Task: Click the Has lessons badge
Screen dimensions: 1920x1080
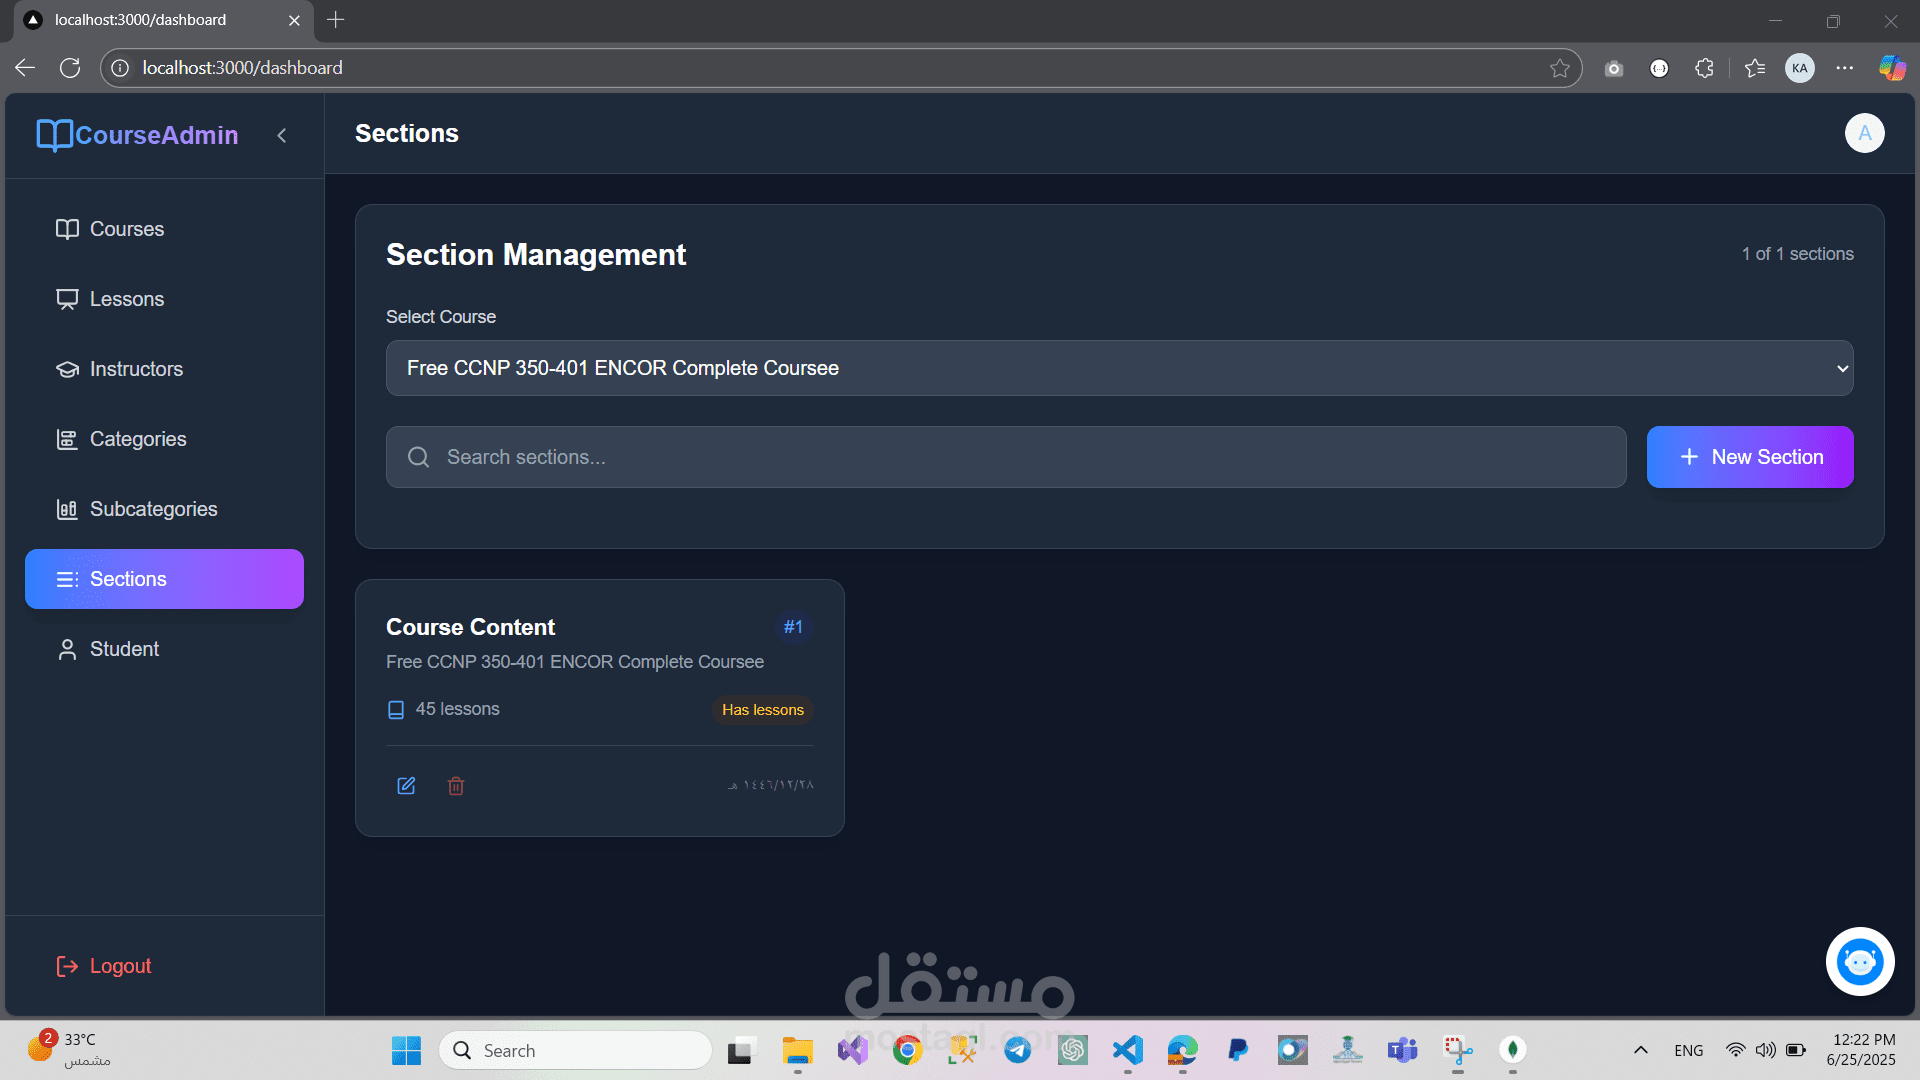Action: click(762, 710)
